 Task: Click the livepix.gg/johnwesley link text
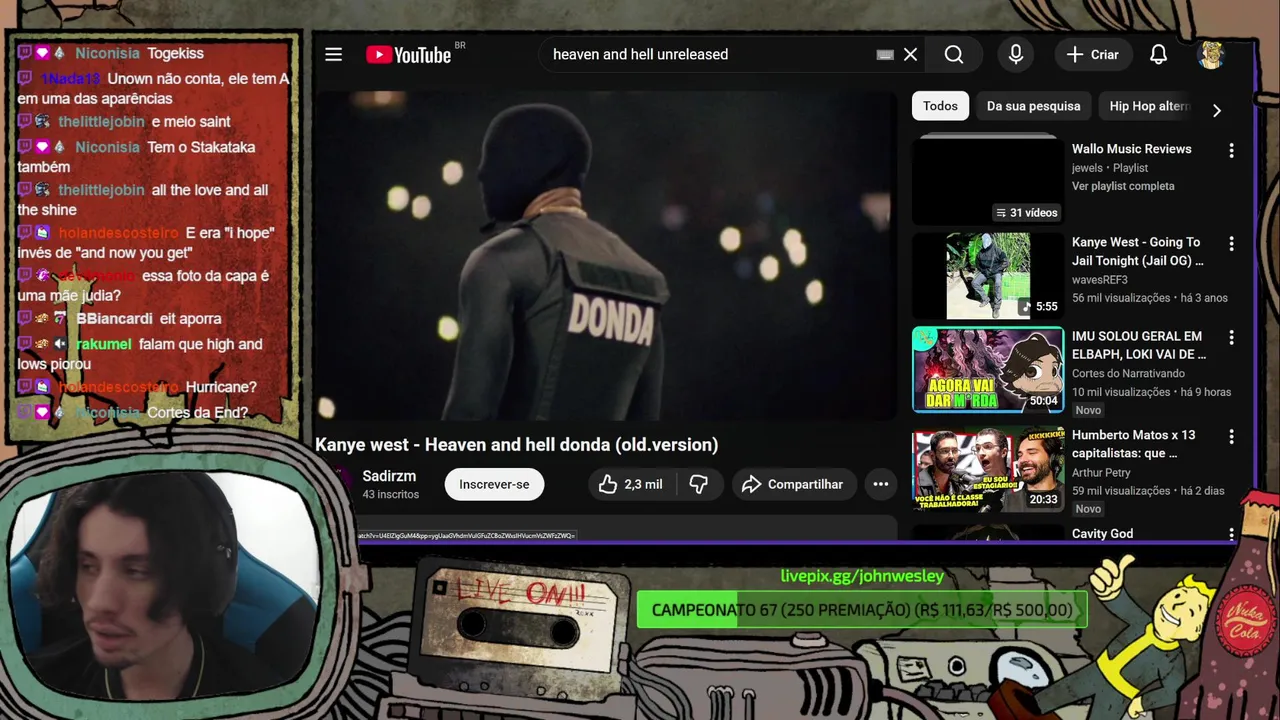pyautogui.click(x=862, y=576)
